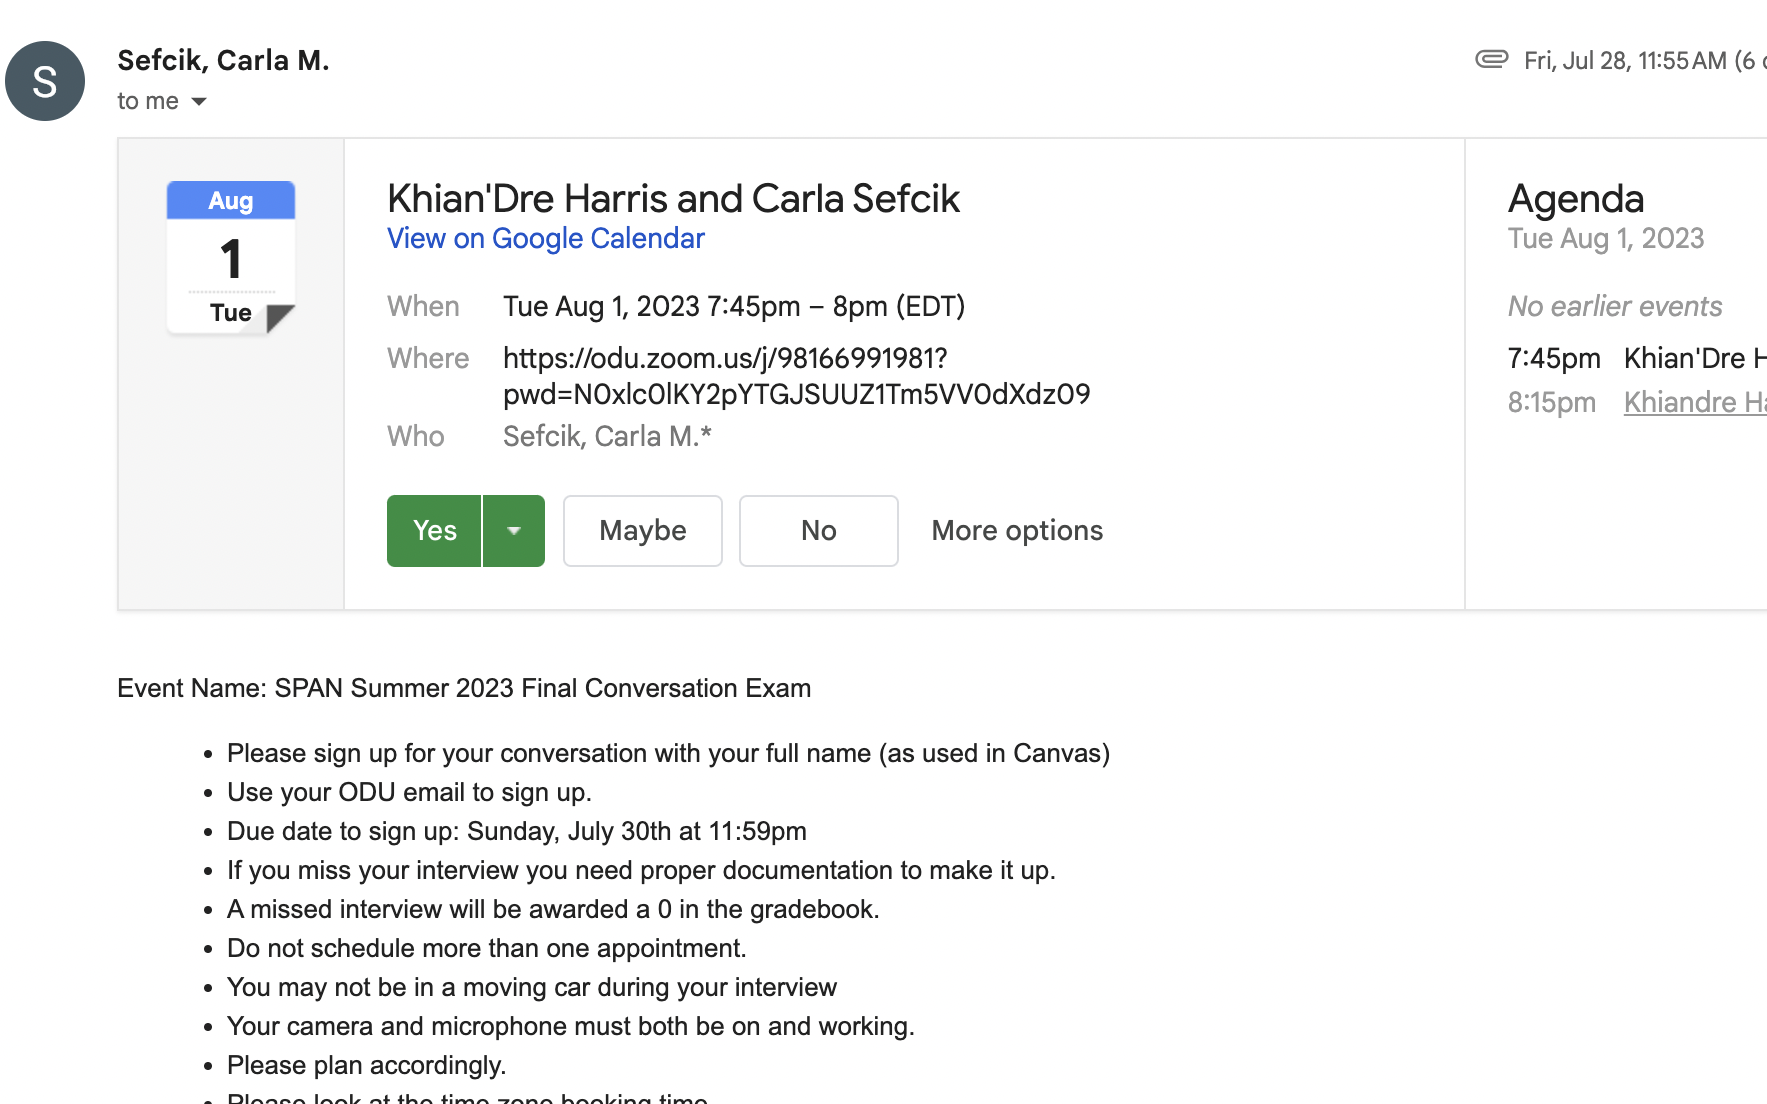Click the Aug 1 Tue calendar icon
1767x1104 pixels.
(231, 257)
